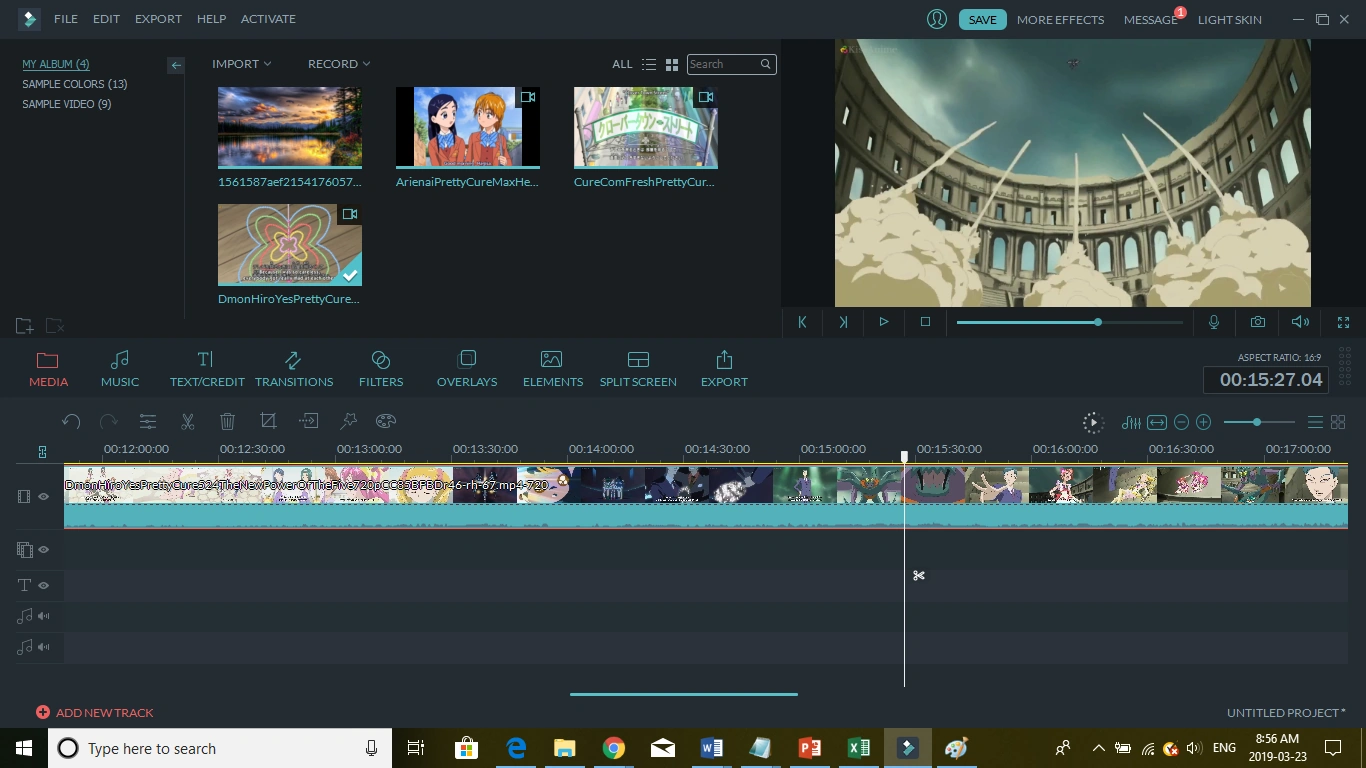Delete the selected clip with trash icon

coord(227,421)
